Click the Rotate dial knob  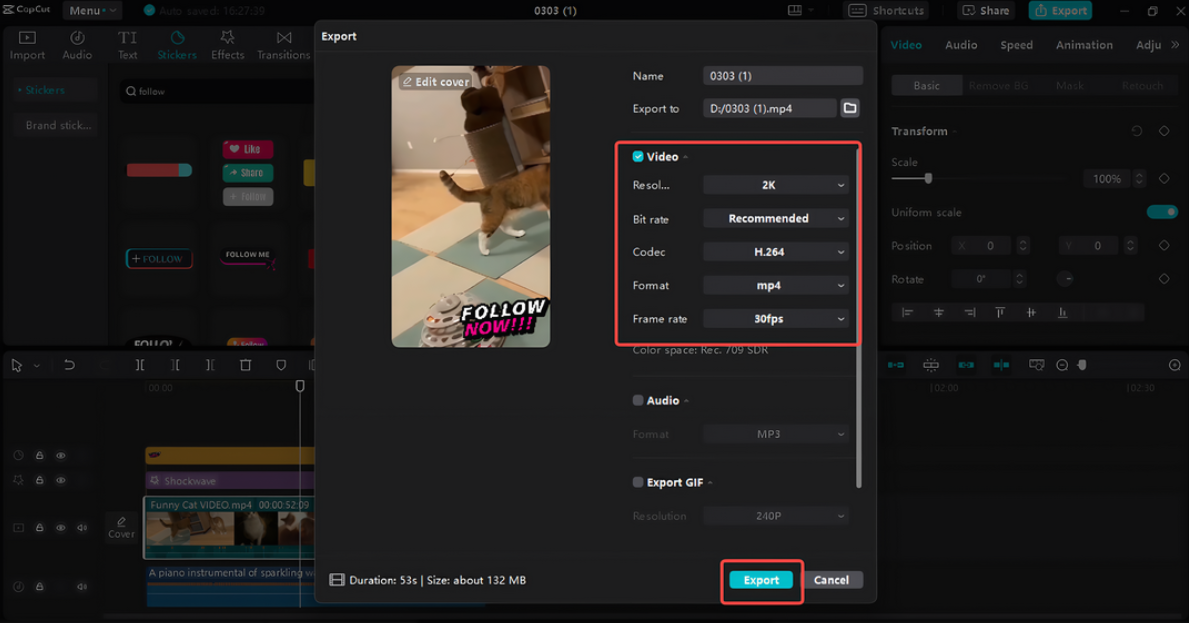click(x=1065, y=279)
